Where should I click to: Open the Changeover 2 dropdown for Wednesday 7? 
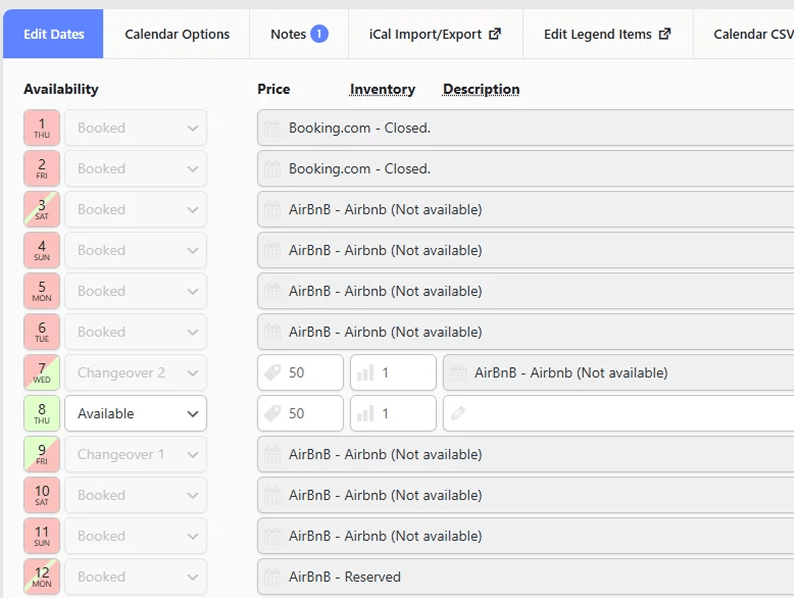(135, 373)
